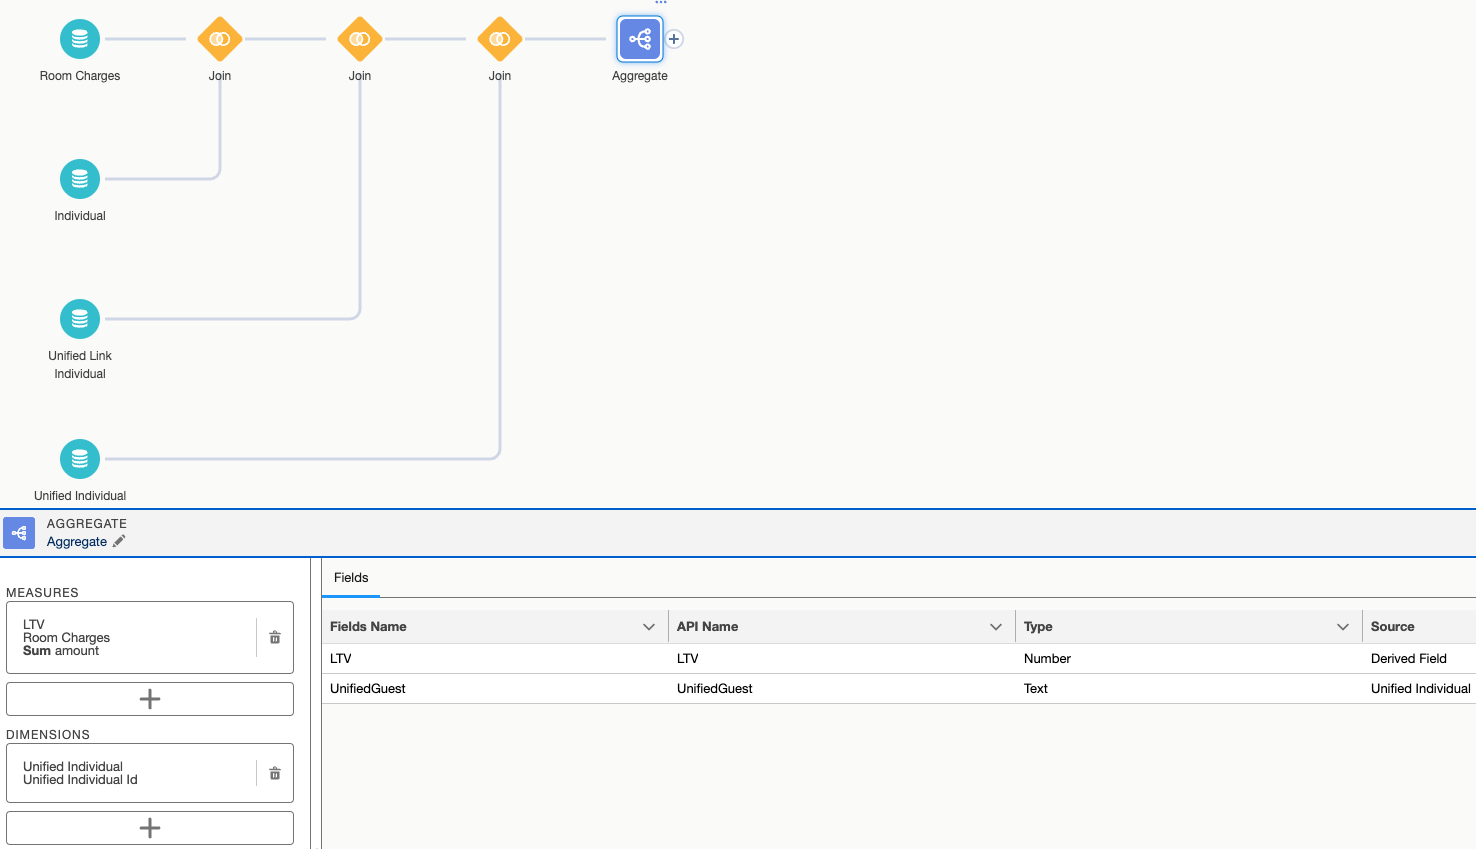Image resolution: width=1476 pixels, height=849 pixels.
Task: Add a new node after Aggregate
Action: pyautogui.click(x=674, y=39)
